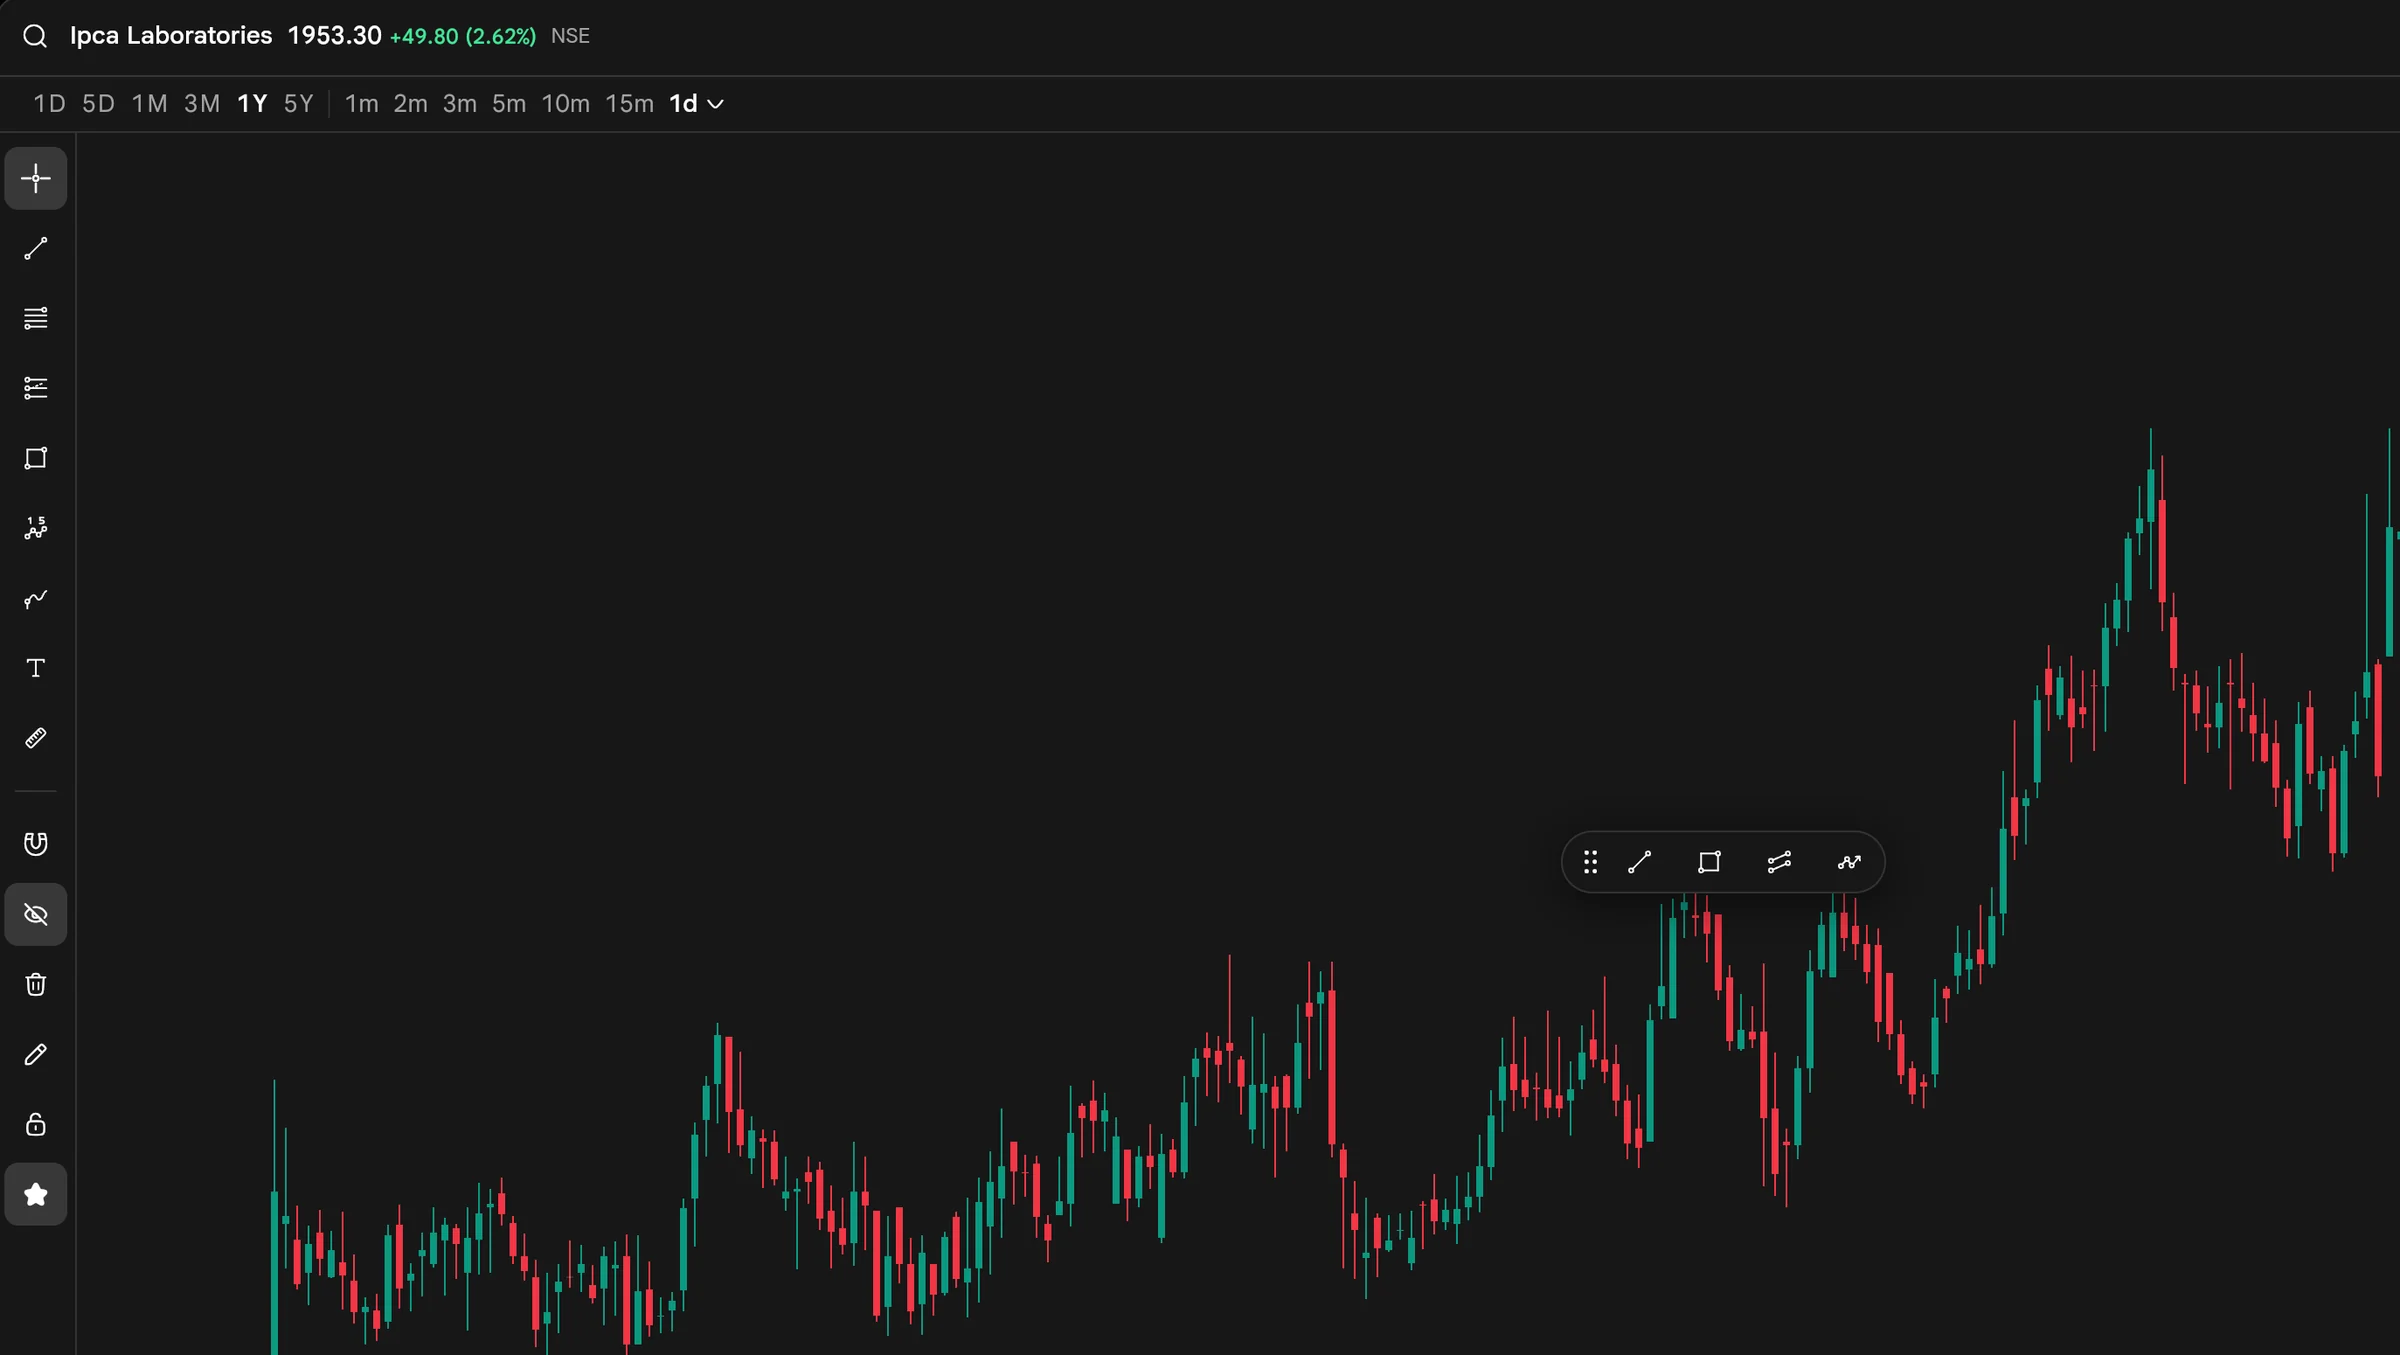Switch to the 3M range
Viewport: 2400px width, 1355px height.
point(202,104)
